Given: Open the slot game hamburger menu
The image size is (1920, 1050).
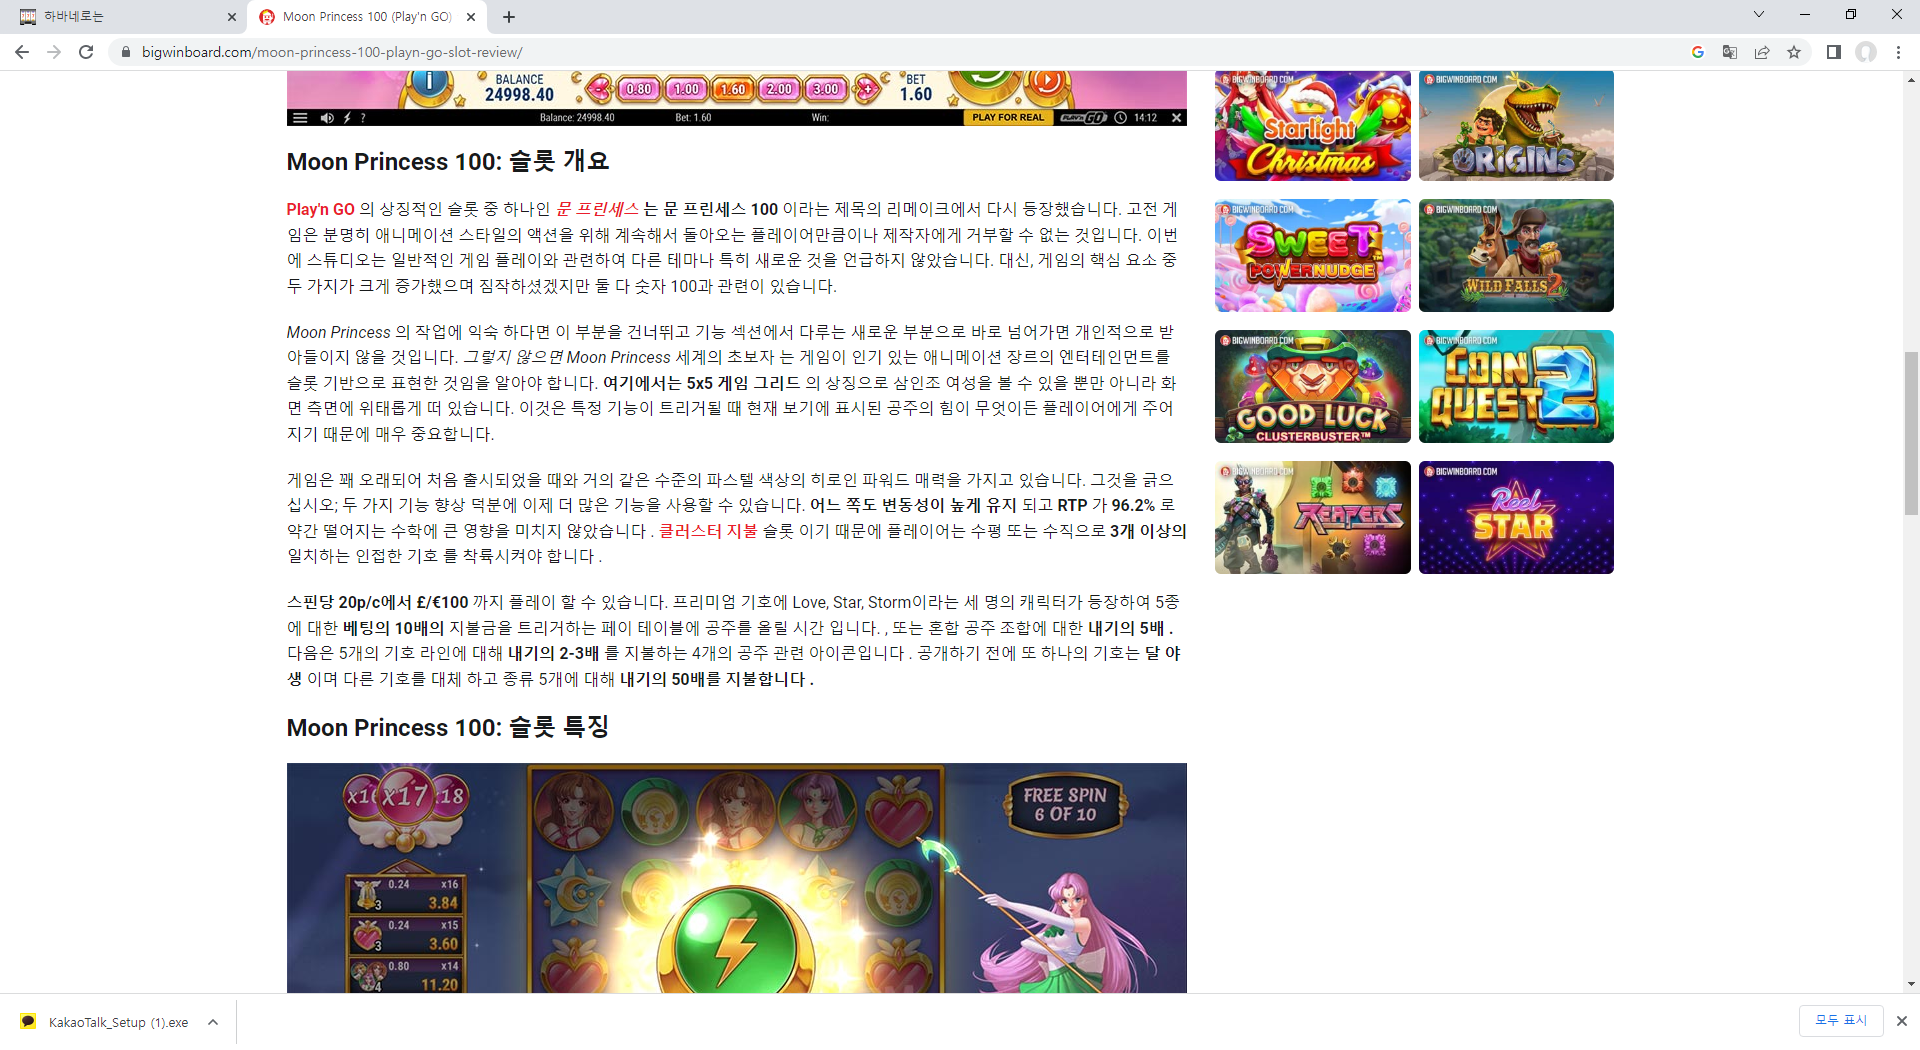Looking at the screenshot, I should coord(299,118).
